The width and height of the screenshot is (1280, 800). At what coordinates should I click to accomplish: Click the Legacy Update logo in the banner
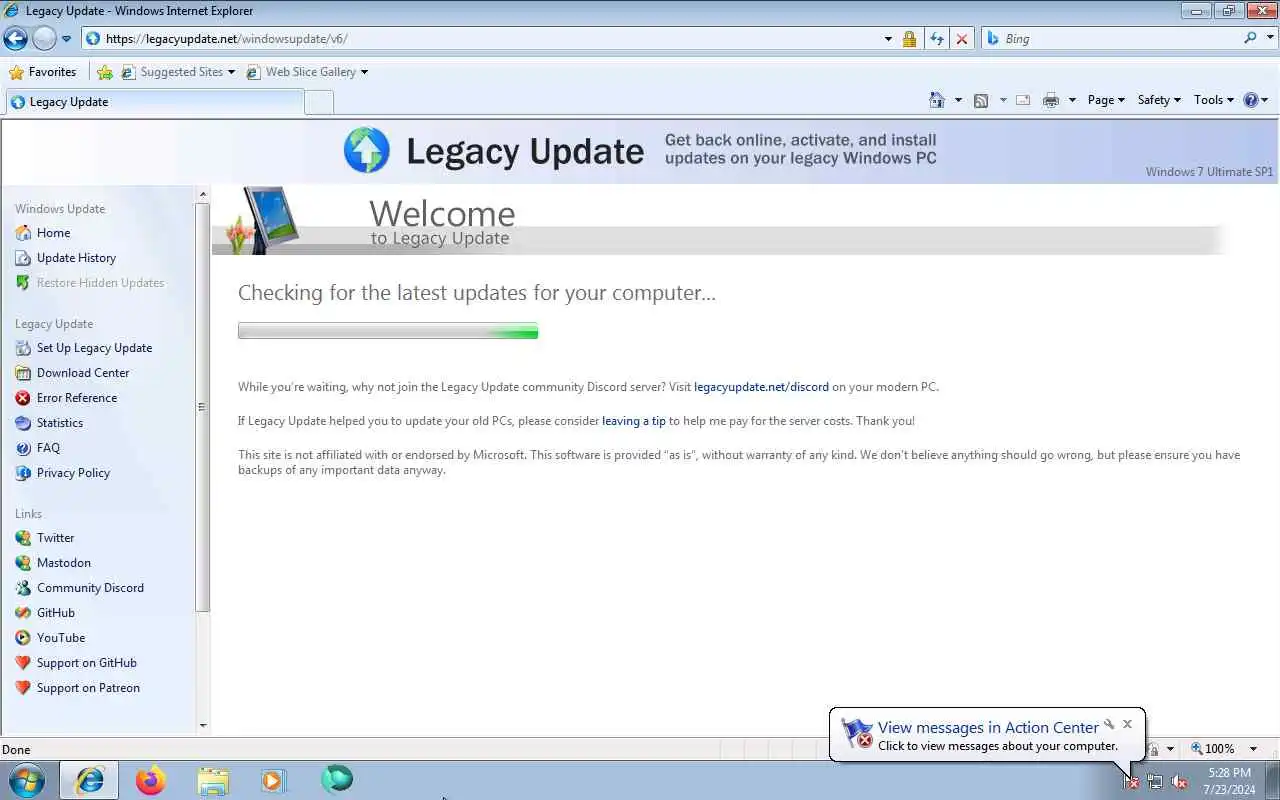367,151
